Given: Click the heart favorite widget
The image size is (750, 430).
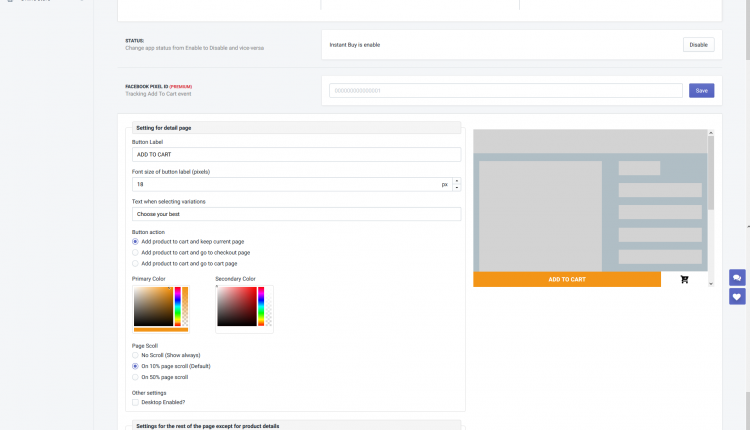Looking at the screenshot, I should pos(737,297).
